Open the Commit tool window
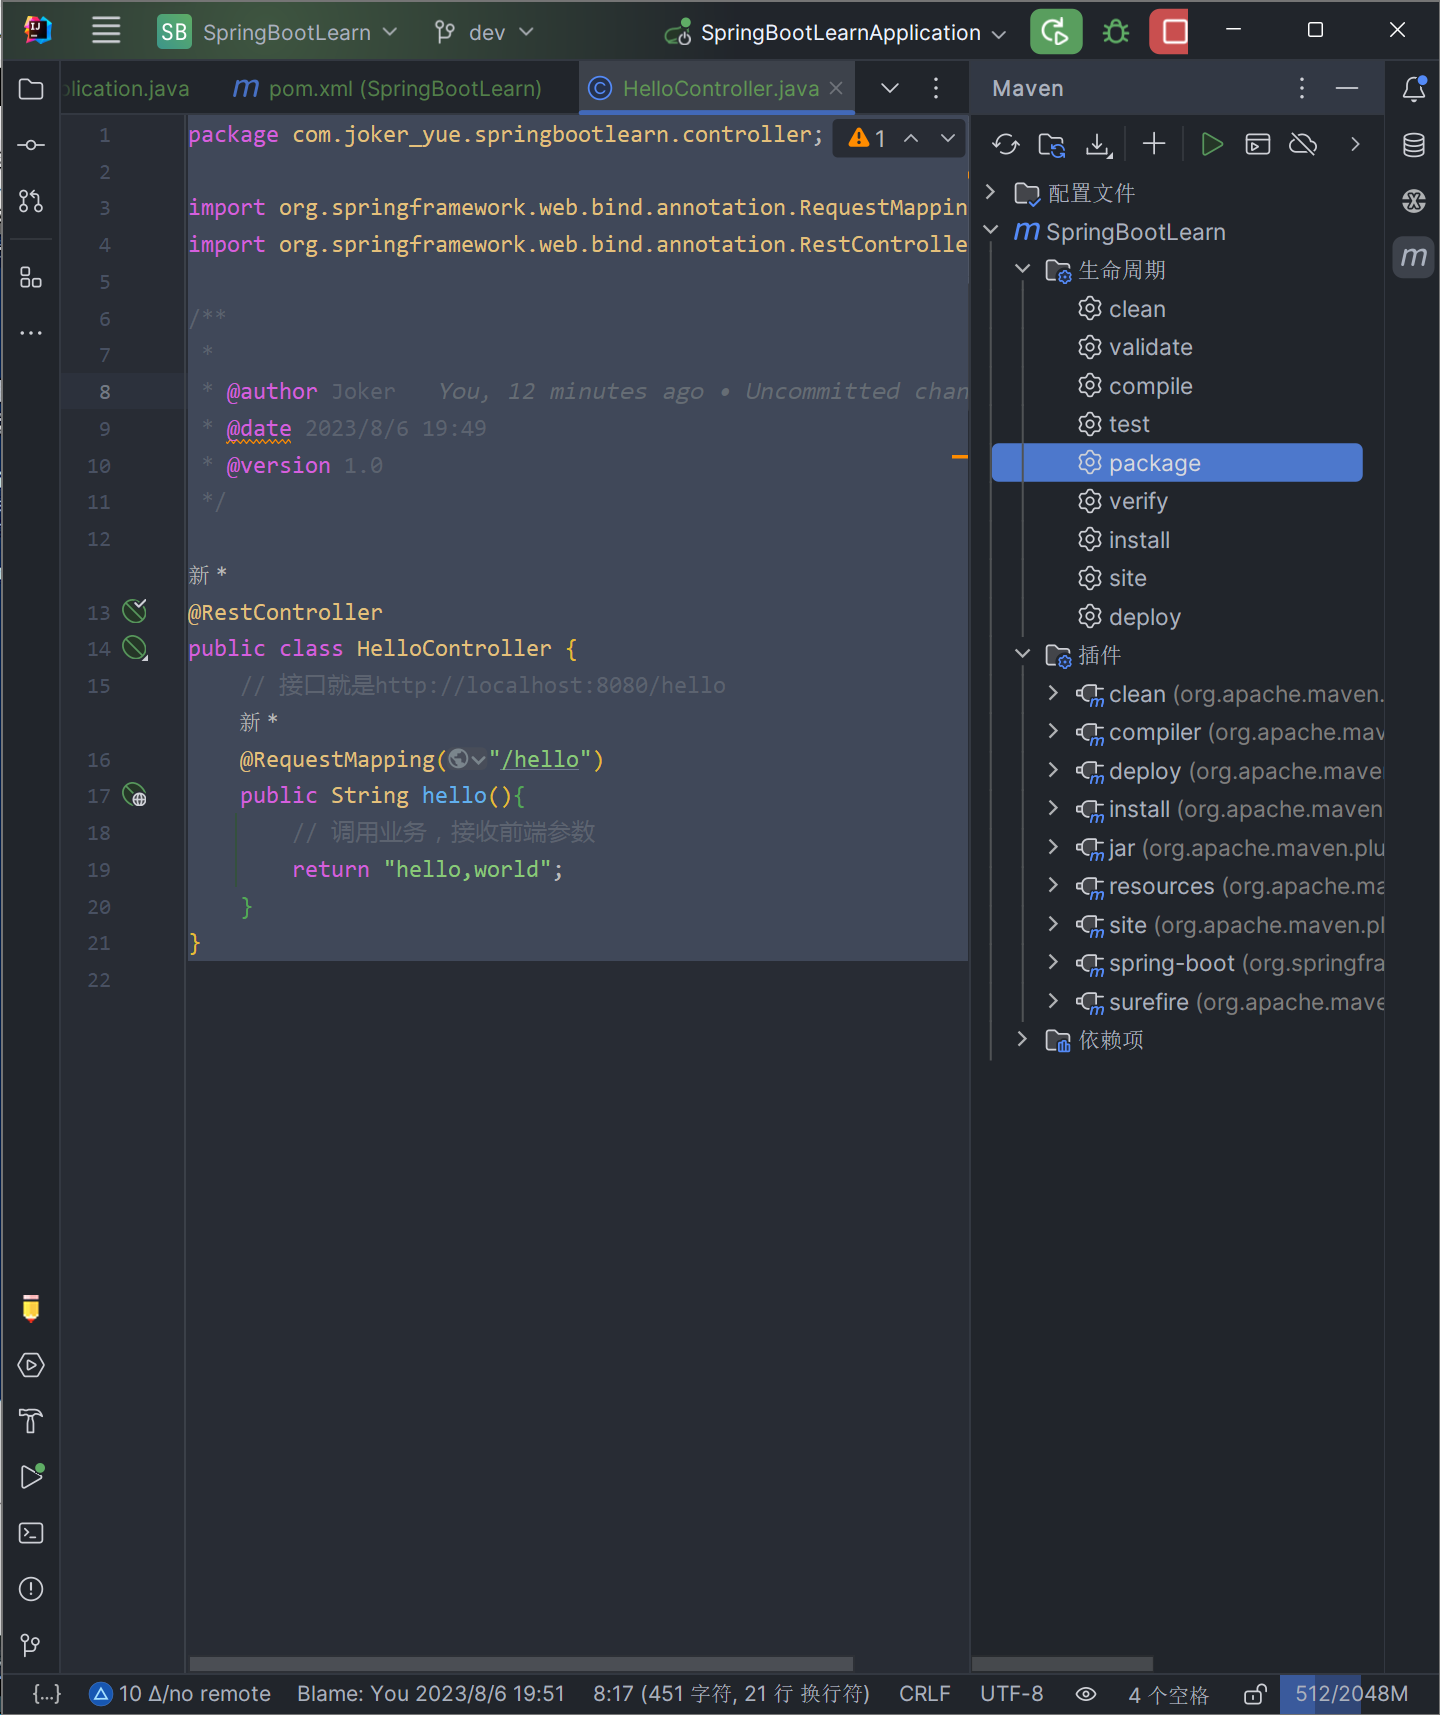1440x1715 pixels. click(x=31, y=145)
